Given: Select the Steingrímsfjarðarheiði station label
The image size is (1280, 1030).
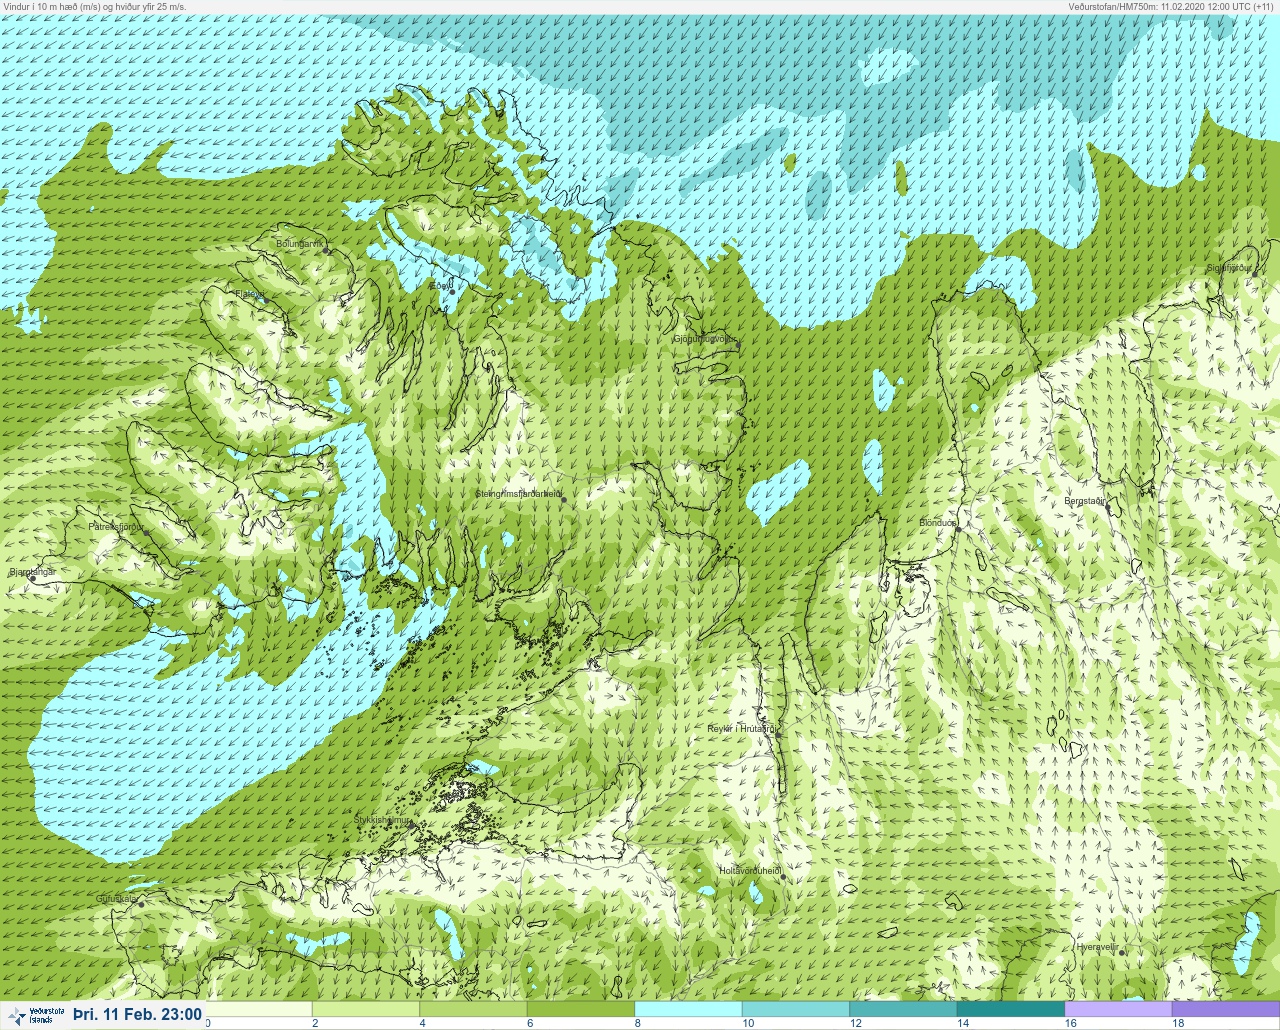Looking at the screenshot, I should tap(517, 494).
